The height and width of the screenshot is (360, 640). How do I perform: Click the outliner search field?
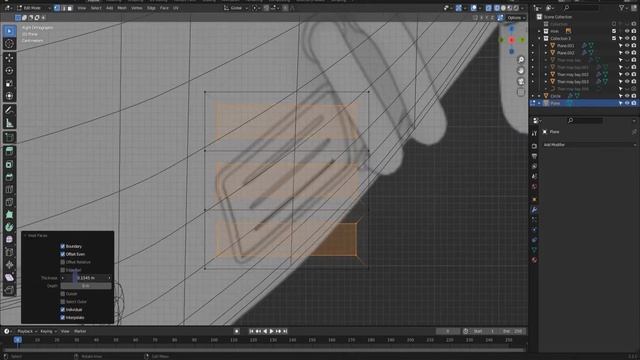click(581, 8)
